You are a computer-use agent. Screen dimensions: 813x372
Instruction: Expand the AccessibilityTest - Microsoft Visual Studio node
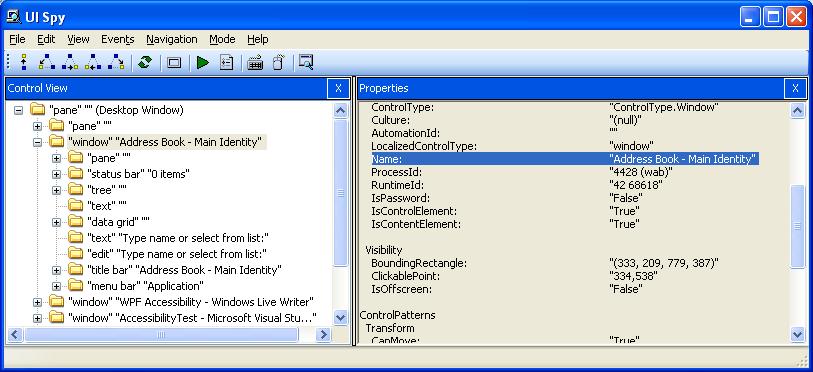click(x=37, y=319)
